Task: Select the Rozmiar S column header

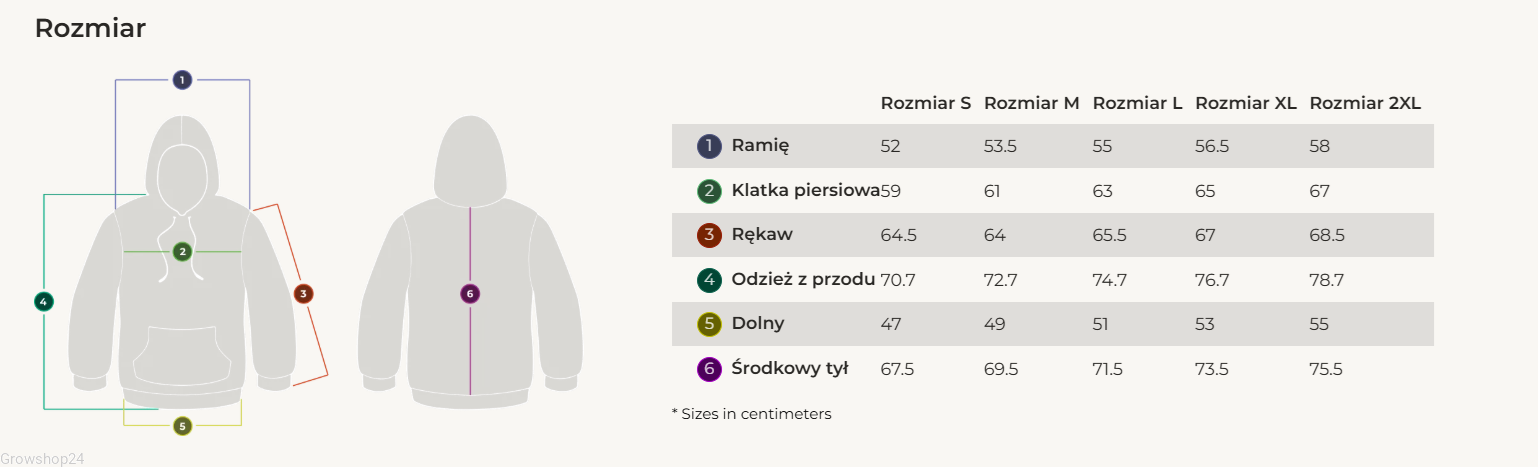Action: 925,103
